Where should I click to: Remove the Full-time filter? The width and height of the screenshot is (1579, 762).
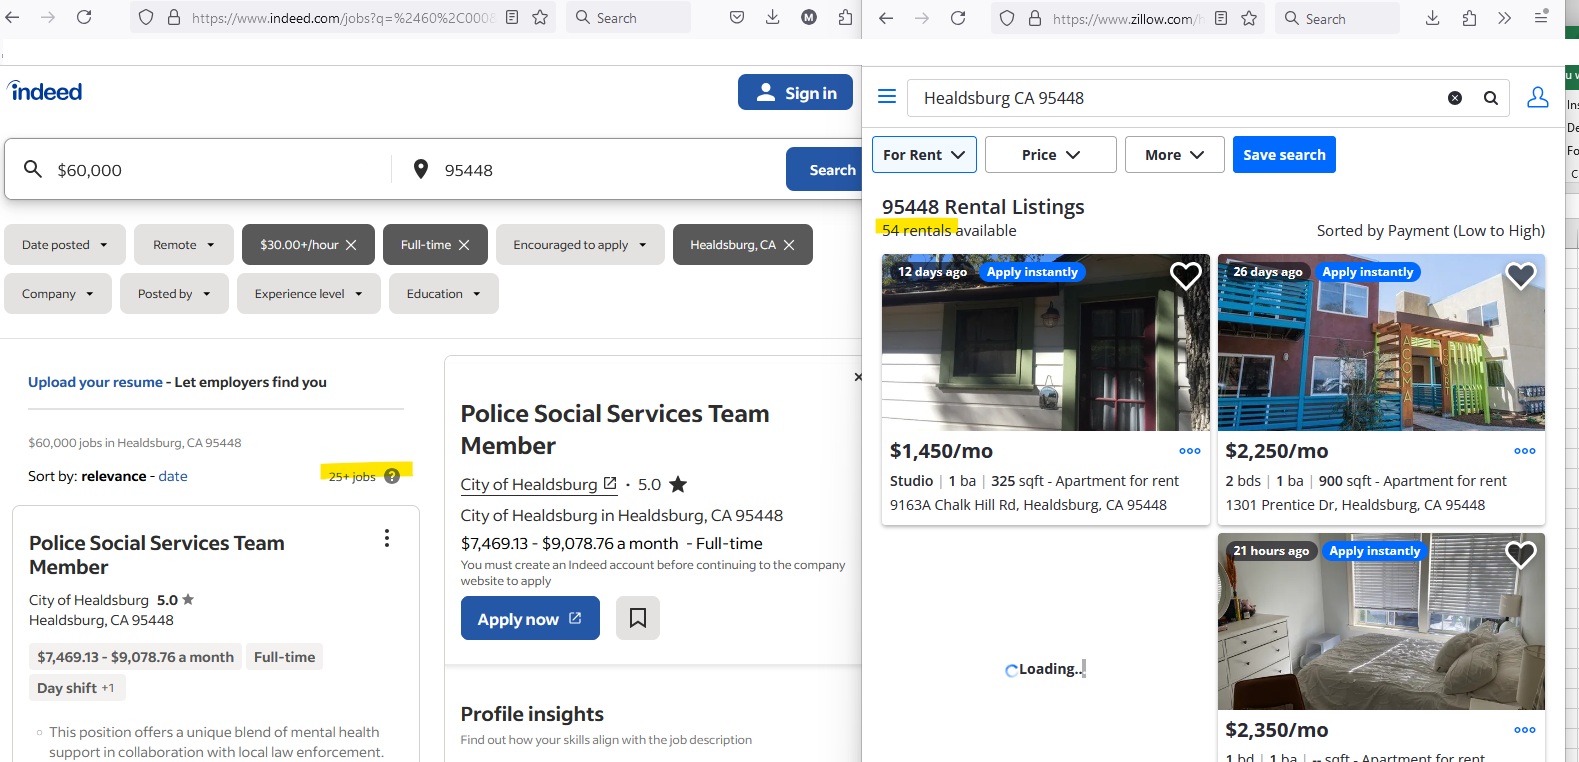pos(464,245)
